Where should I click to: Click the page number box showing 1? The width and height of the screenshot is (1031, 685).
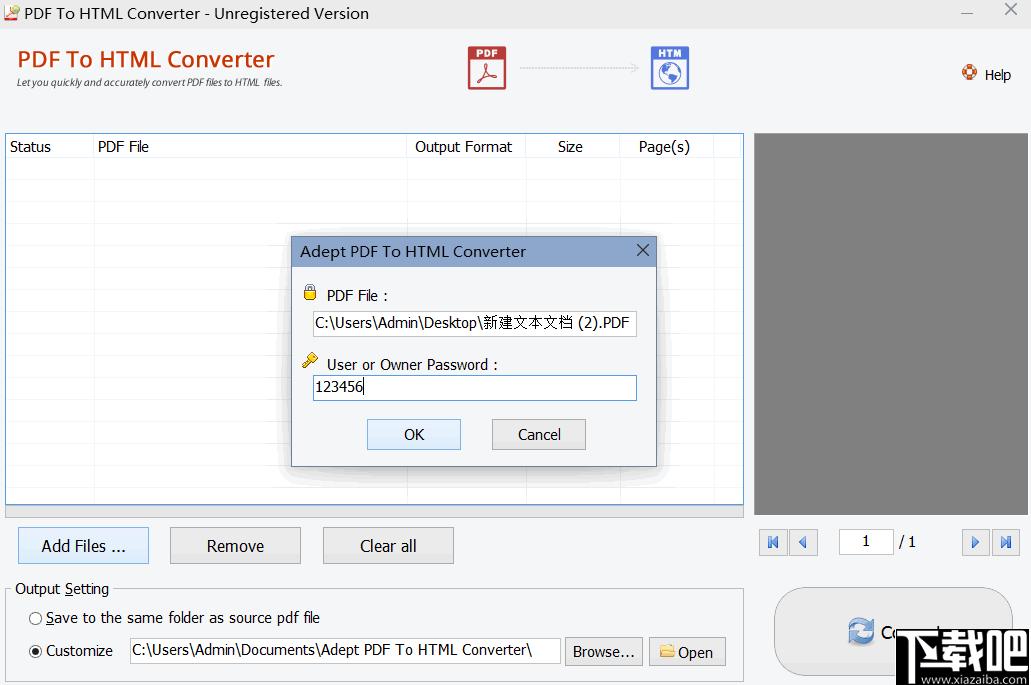click(866, 542)
